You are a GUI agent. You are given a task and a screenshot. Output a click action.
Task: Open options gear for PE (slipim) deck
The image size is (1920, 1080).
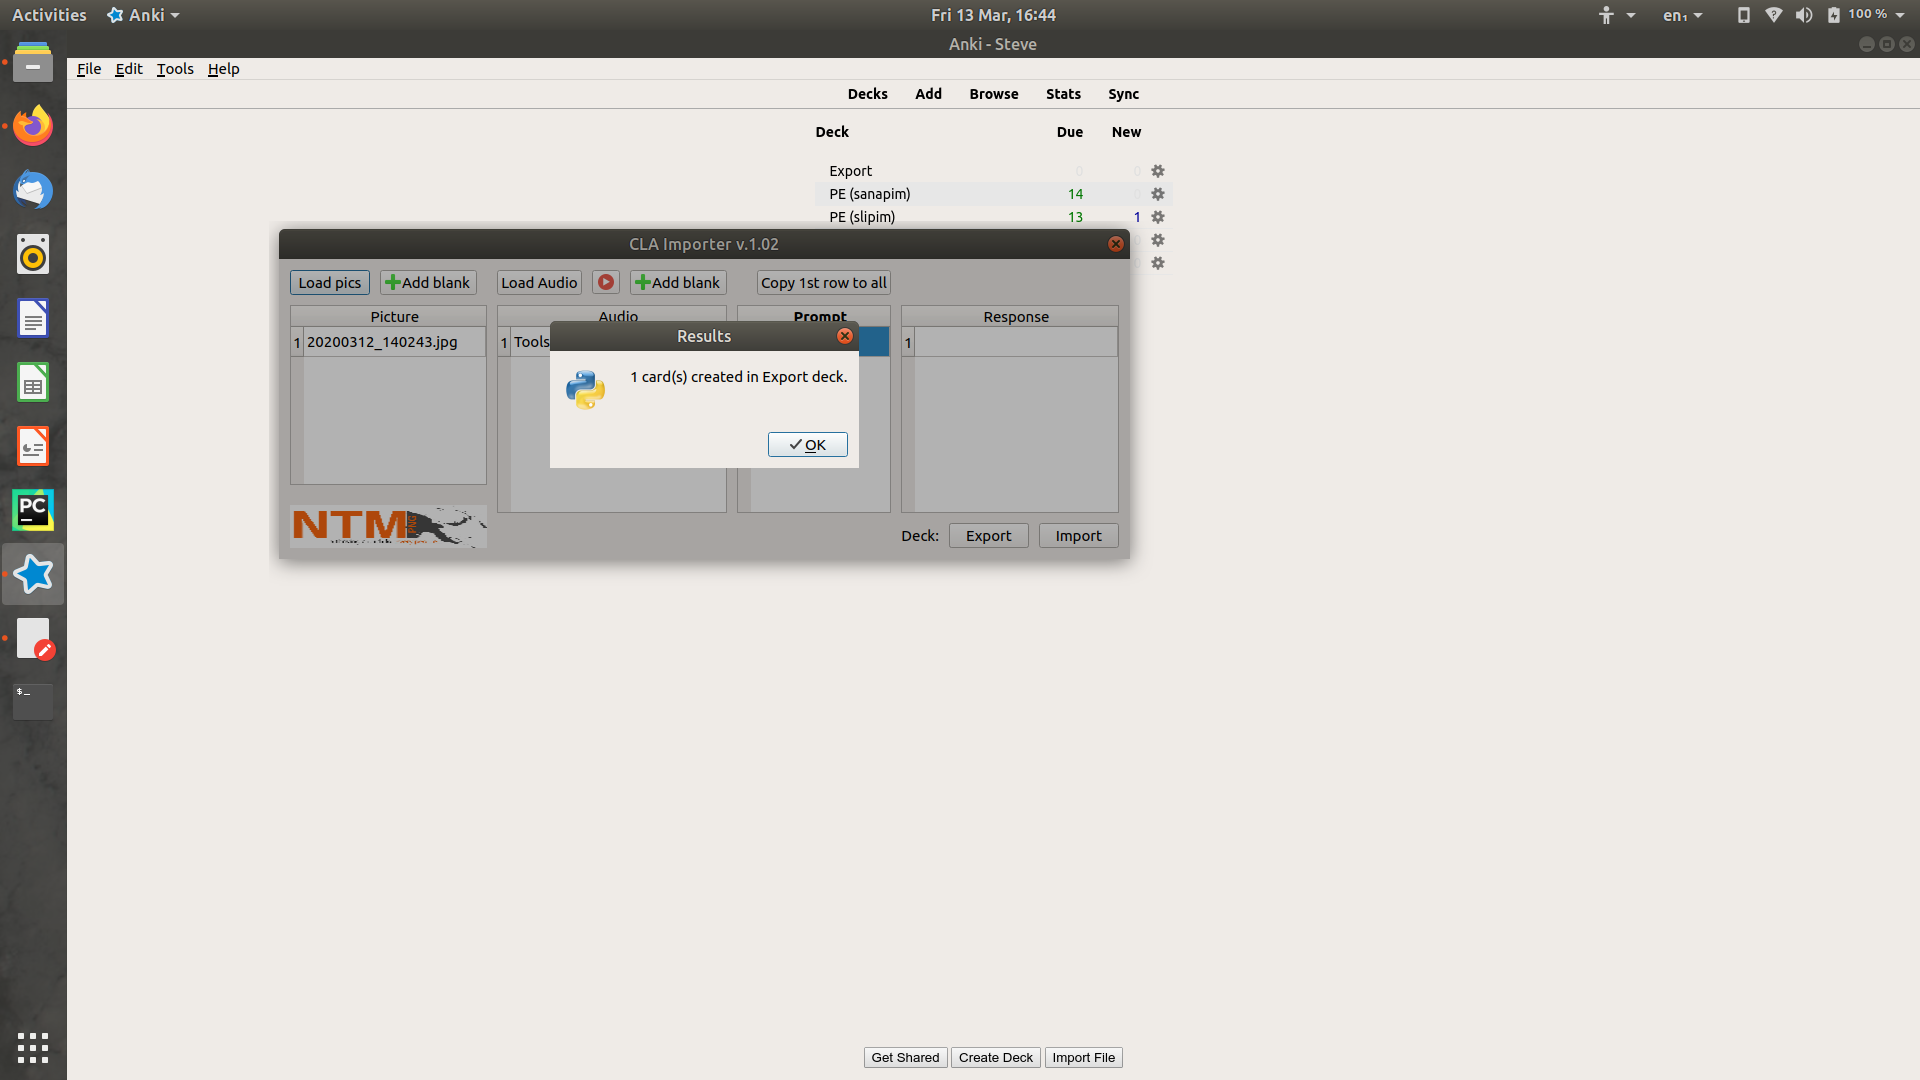1158,217
